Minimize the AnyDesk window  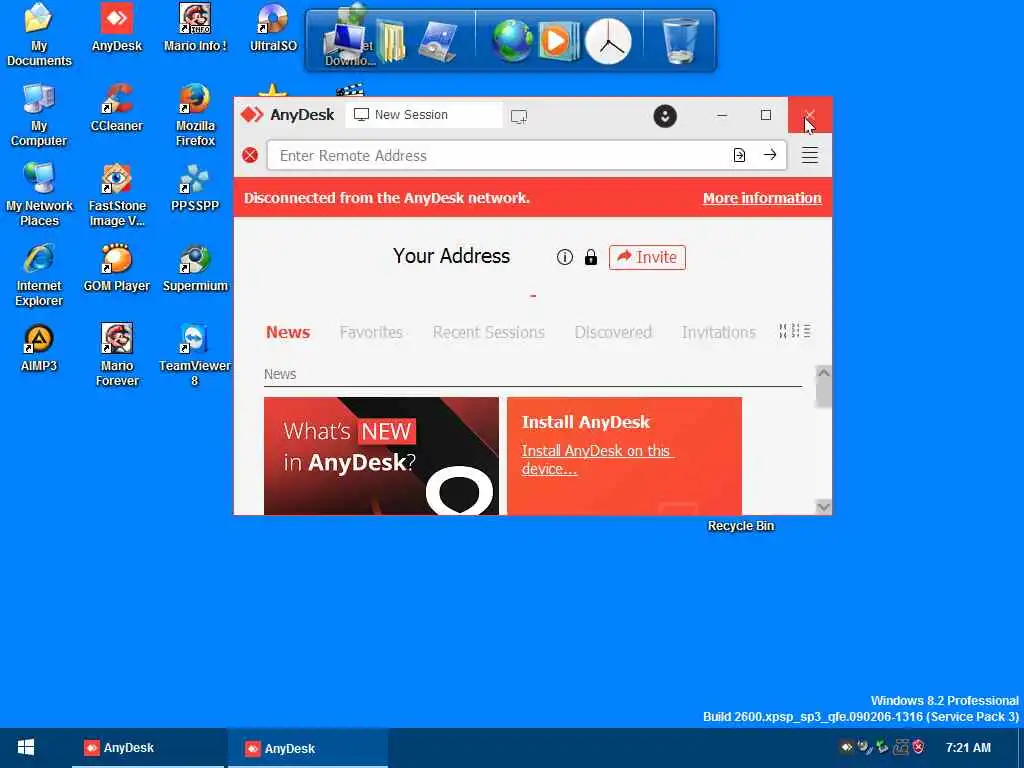click(722, 115)
